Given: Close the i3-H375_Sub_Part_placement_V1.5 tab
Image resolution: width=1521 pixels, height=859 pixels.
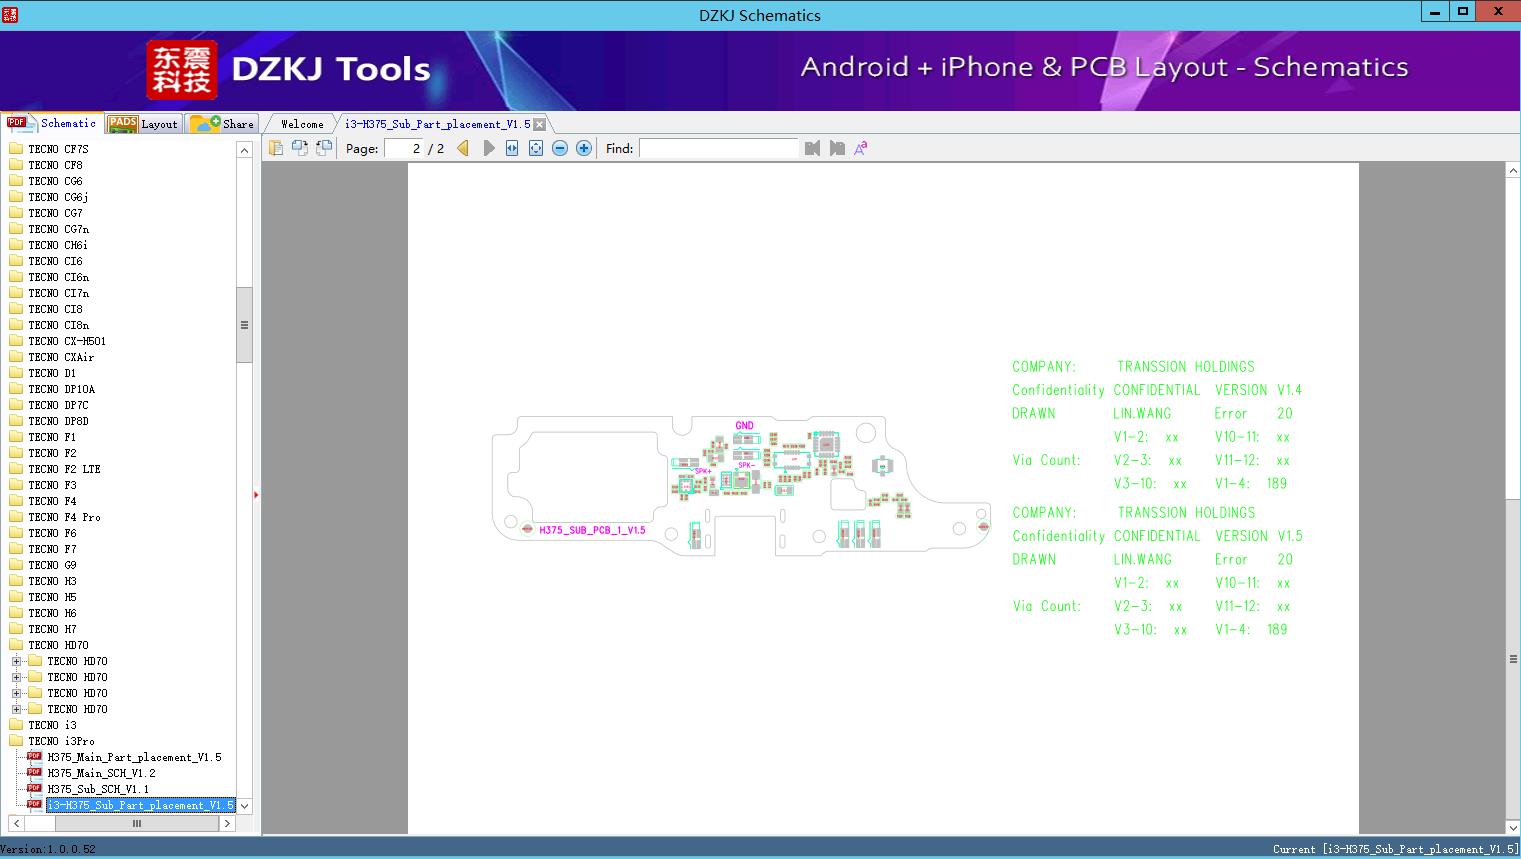Looking at the screenshot, I should (x=540, y=124).
